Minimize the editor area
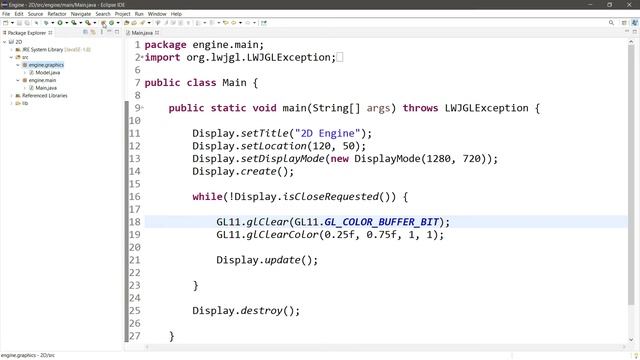 pos(627,31)
